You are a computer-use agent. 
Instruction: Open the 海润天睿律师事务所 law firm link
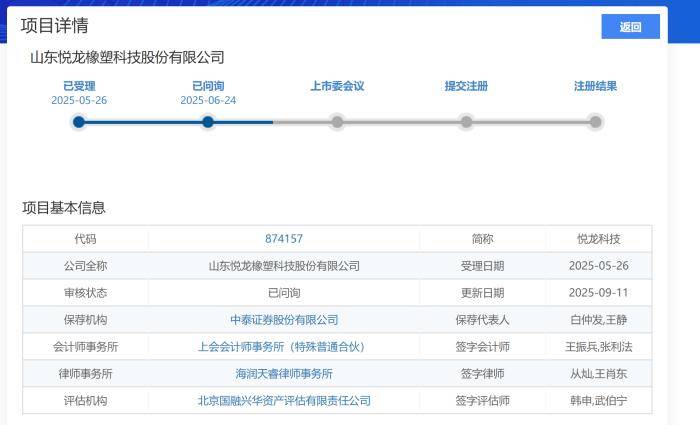click(x=284, y=374)
